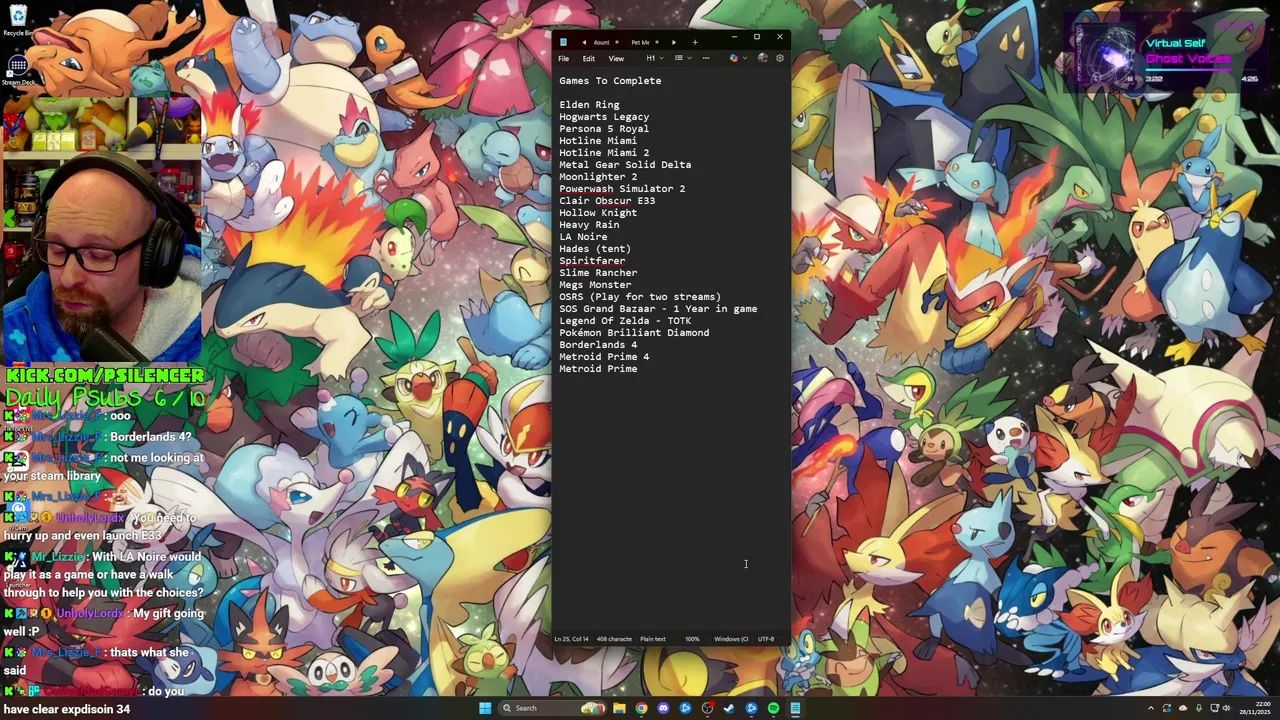The image size is (1280, 720).
Task: Place cursor on 'Clair Obscur E33' line
Action: pyautogui.click(x=607, y=201)
